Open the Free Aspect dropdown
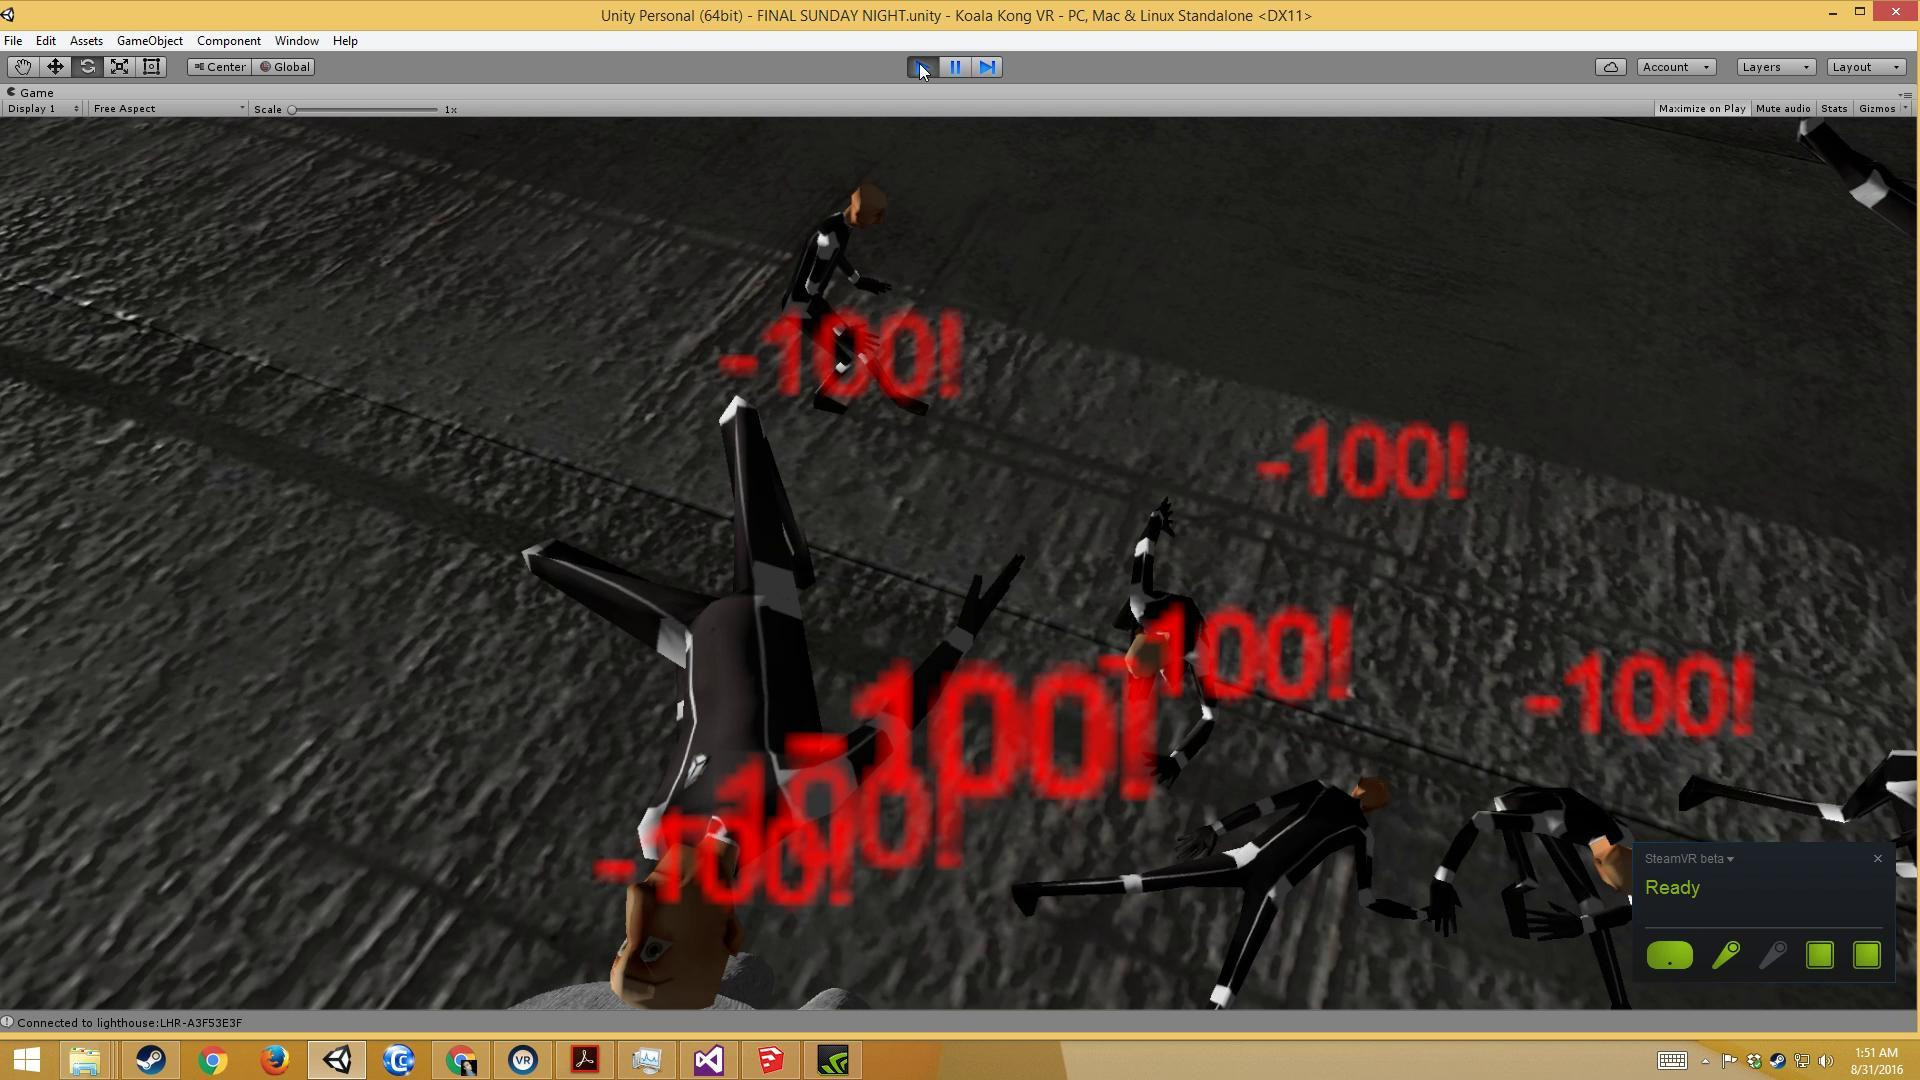Image resolution: width=1920 pixels, height=1080 pixels. tap(168, 109)
